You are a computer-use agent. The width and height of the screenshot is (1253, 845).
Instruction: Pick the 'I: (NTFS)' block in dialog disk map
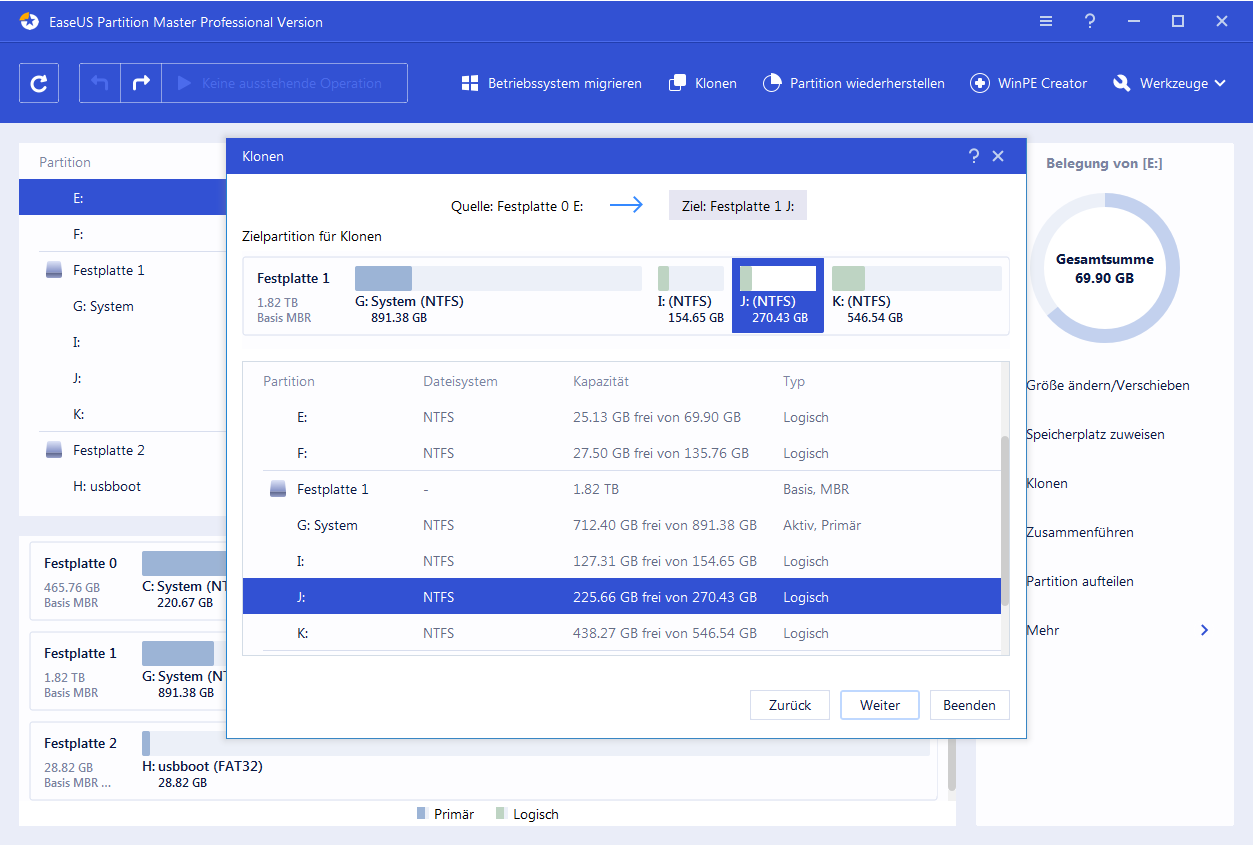coord(691,295)
